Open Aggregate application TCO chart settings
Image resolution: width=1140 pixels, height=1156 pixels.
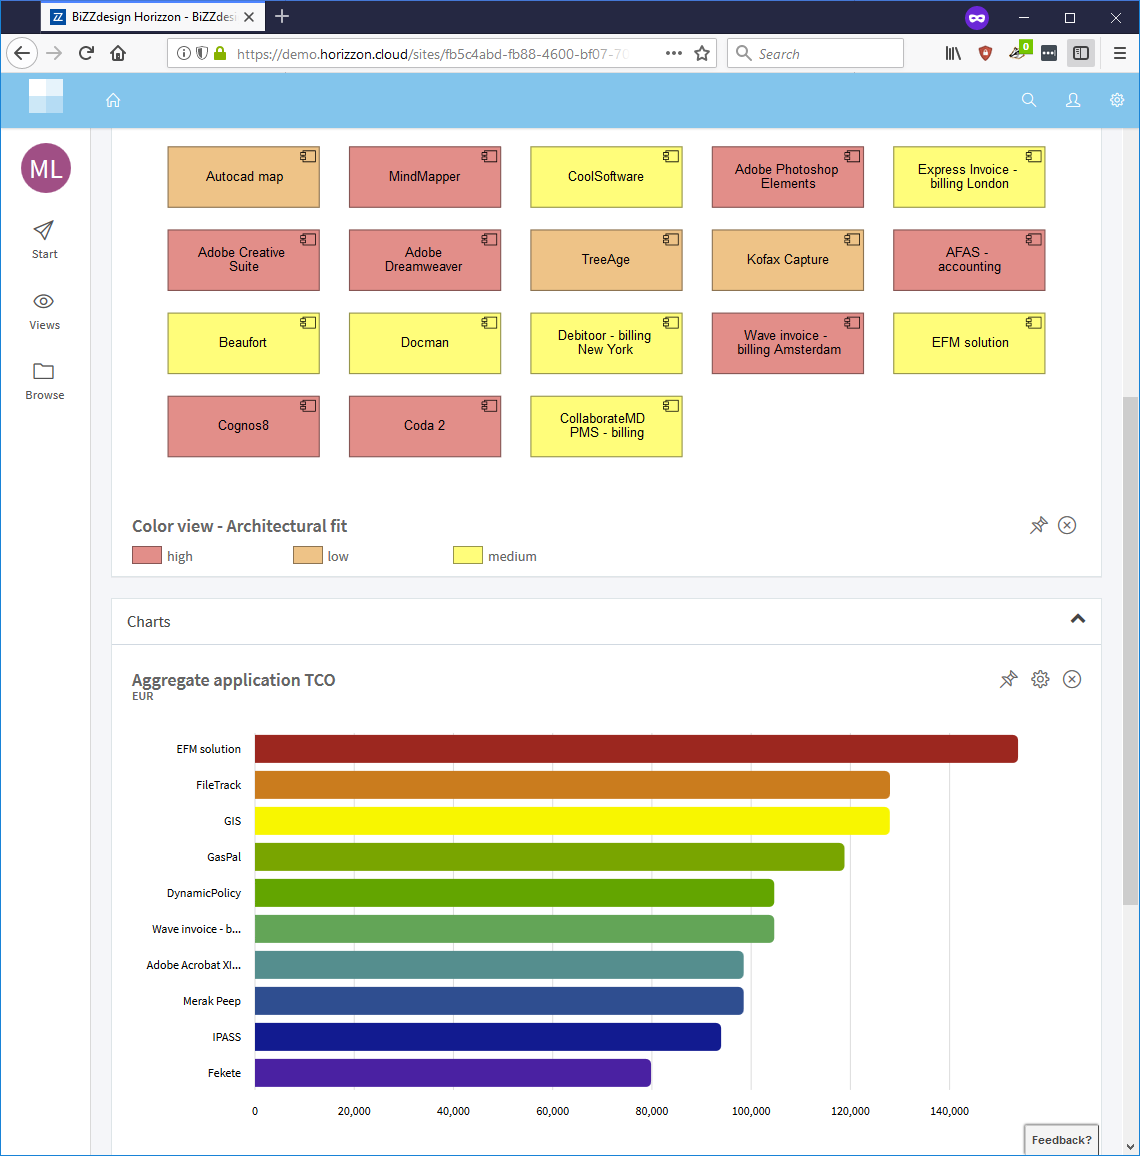[x=1040, y=679]
